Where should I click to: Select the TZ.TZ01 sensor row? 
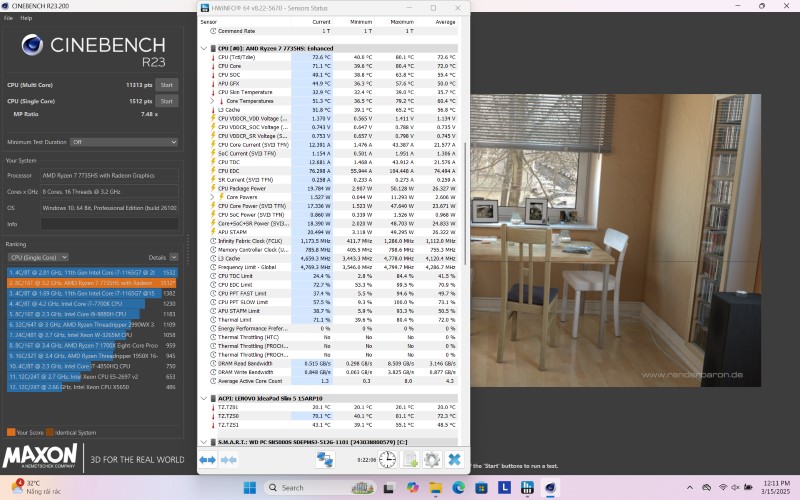[x=333, y=407]
